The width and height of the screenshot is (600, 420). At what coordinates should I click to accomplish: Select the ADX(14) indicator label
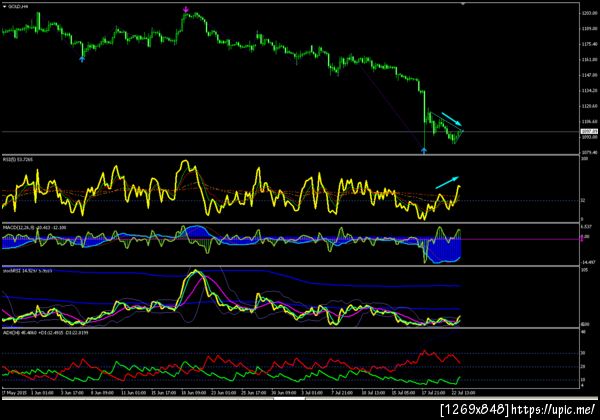point(45,333)
